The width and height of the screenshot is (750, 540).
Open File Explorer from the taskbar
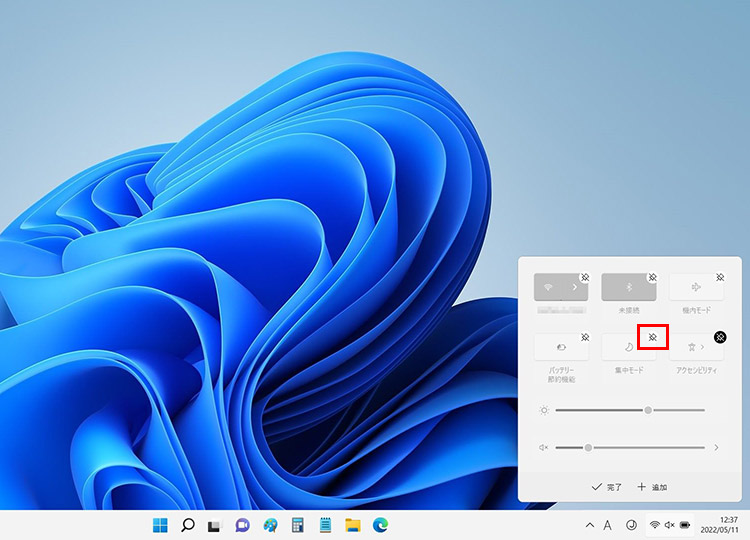click(x=352, y=525)
